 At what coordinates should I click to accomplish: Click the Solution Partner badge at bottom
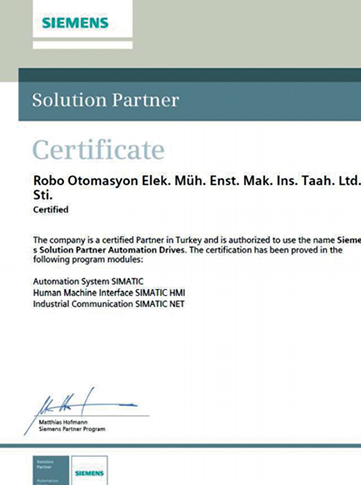(51, 470)
